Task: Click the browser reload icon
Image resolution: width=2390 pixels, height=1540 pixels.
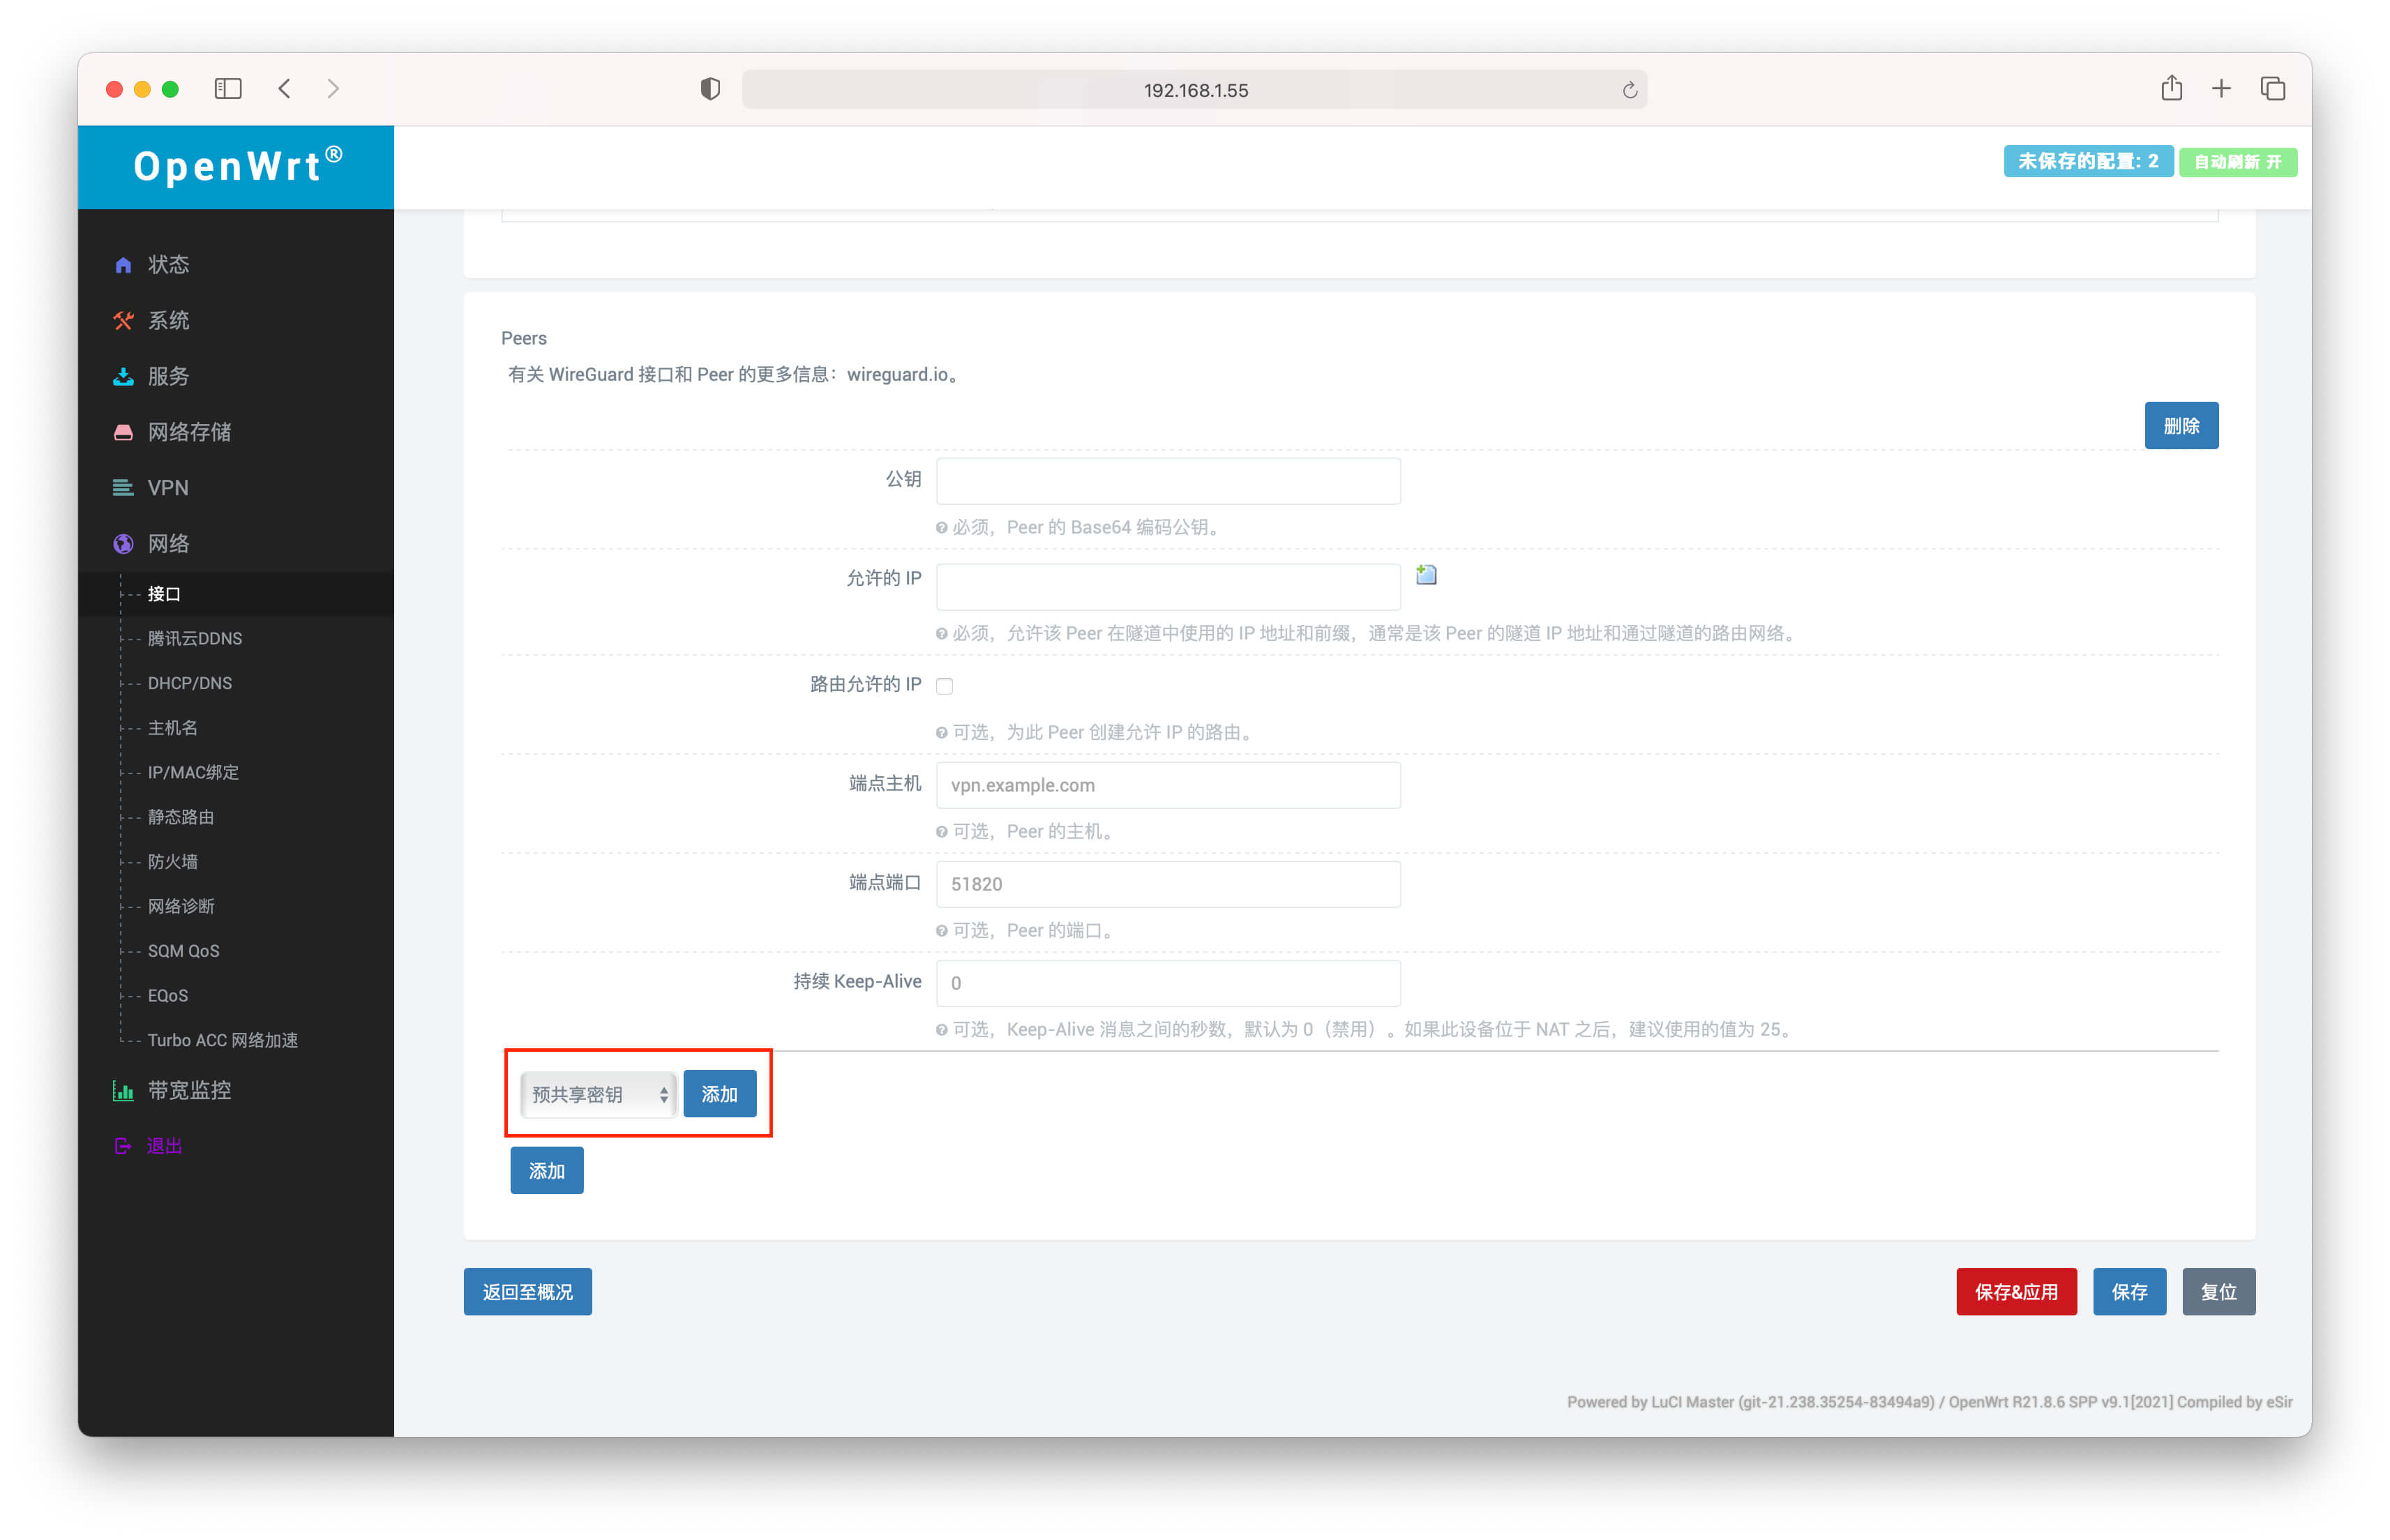Action: point(1629,90)
